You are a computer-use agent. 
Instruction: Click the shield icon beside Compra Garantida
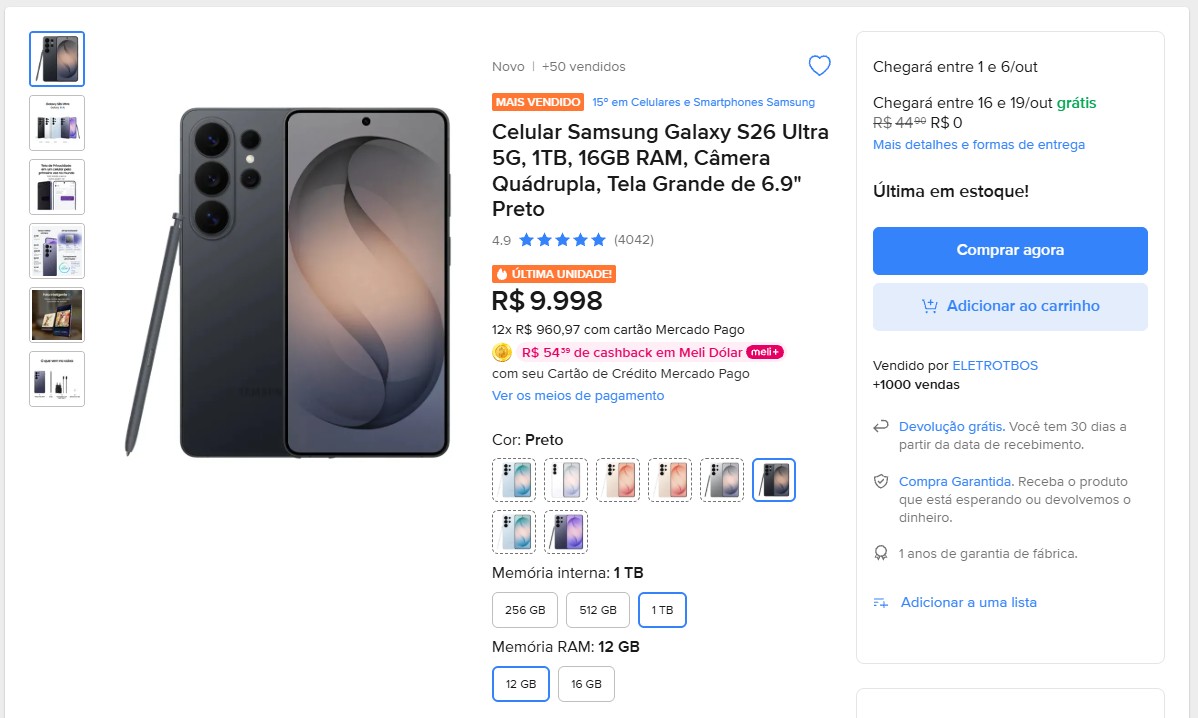pos(881,481)
